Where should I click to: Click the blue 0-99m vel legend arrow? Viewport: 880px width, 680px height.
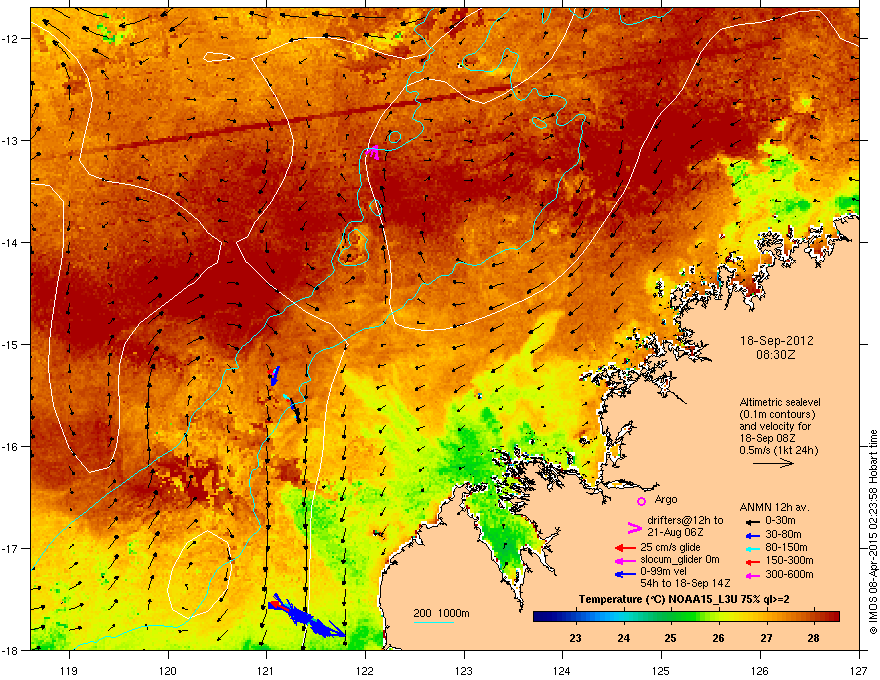(625, 574)
